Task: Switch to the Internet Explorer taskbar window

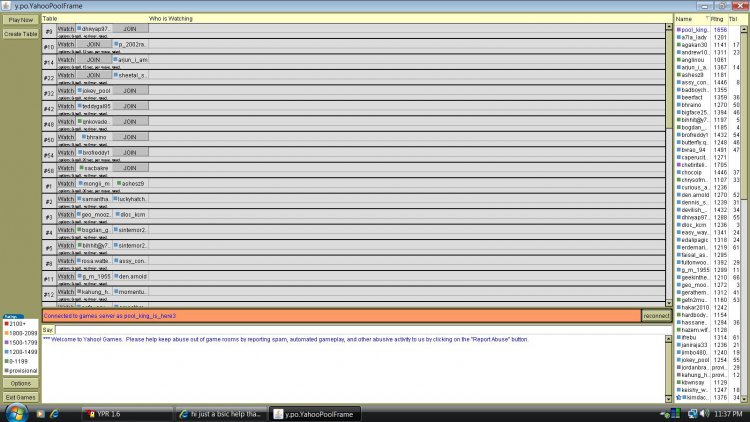Action: click(x=221, y=414)
